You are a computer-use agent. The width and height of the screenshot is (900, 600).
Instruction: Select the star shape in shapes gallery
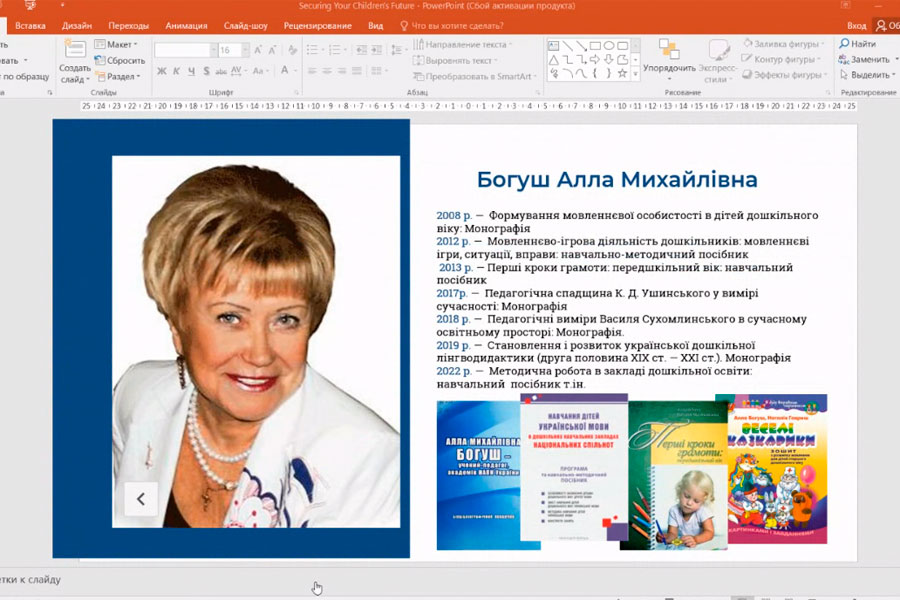coord(622,73)
